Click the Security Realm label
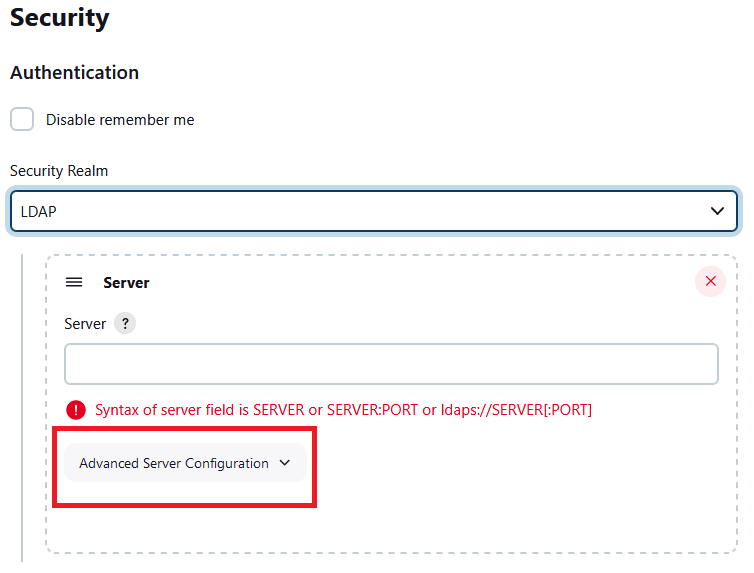 [59, 170]
